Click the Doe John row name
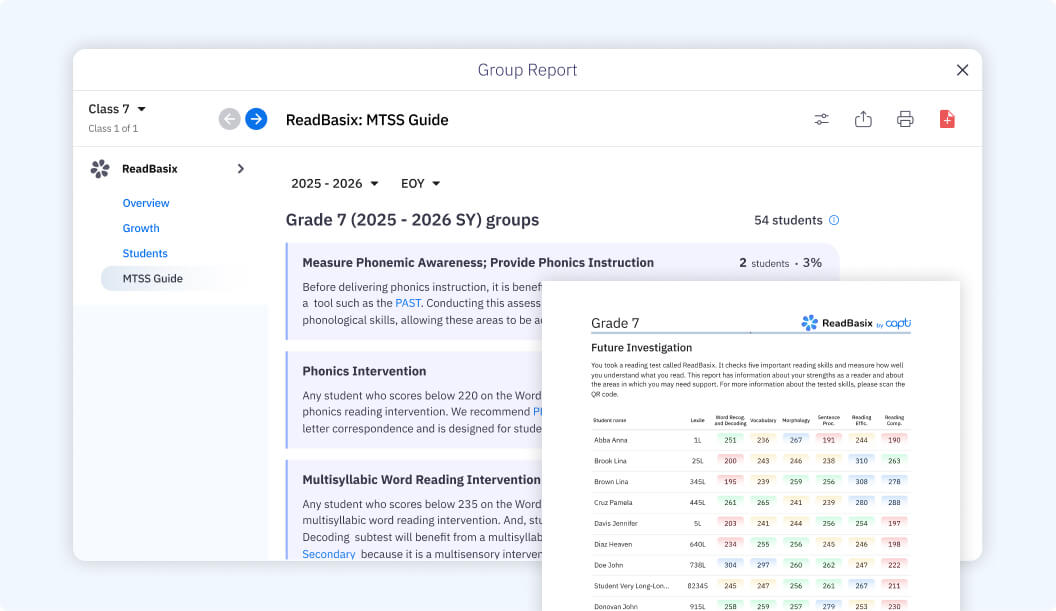 coord(608,565)
